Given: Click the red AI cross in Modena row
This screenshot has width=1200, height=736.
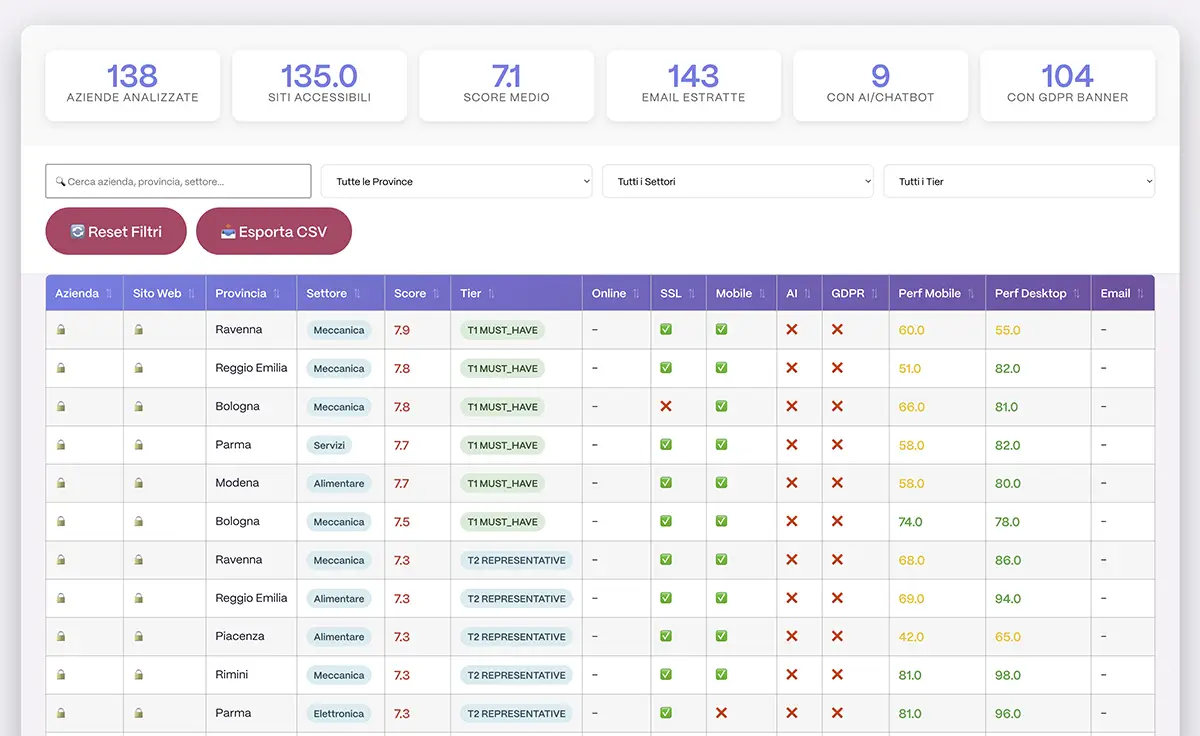Looking at the screenshot, I should [x=792, y=483].
